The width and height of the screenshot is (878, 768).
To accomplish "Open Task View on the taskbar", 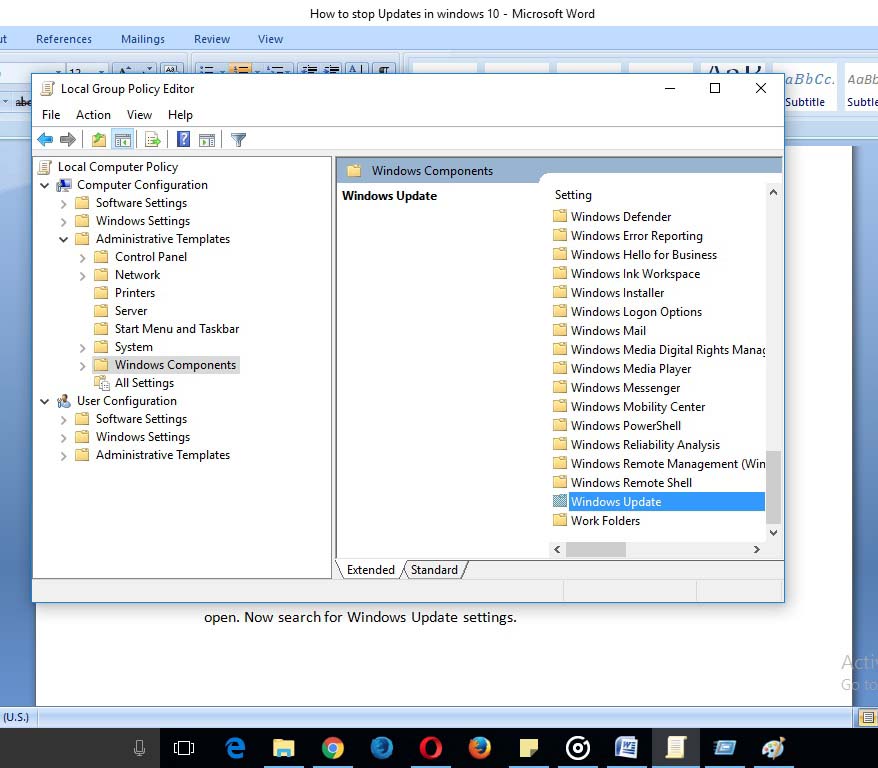I will click(x=184, y=748).
